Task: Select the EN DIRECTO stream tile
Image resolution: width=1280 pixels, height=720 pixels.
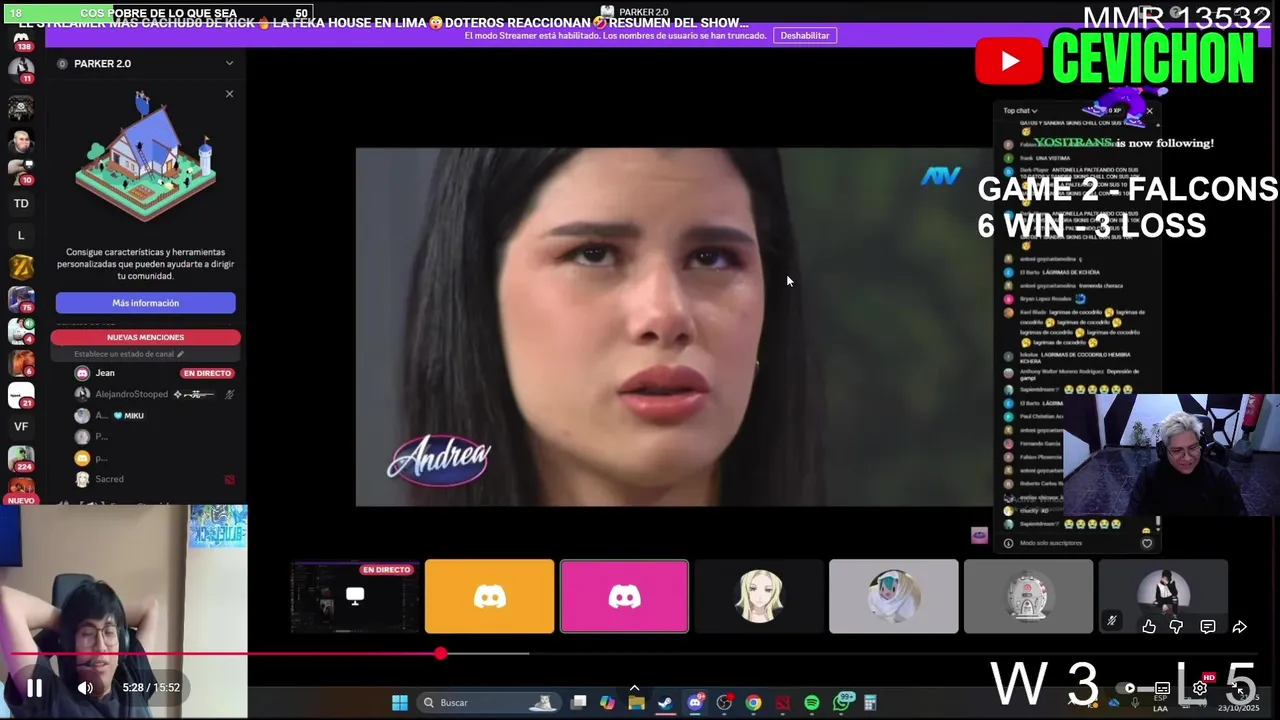Action: (355, 597)
